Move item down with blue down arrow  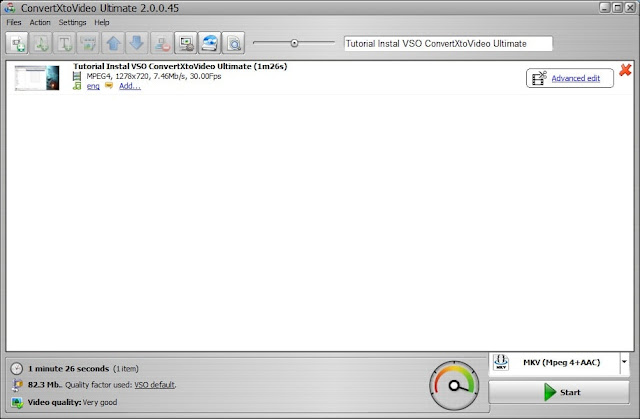click(137, 43)
